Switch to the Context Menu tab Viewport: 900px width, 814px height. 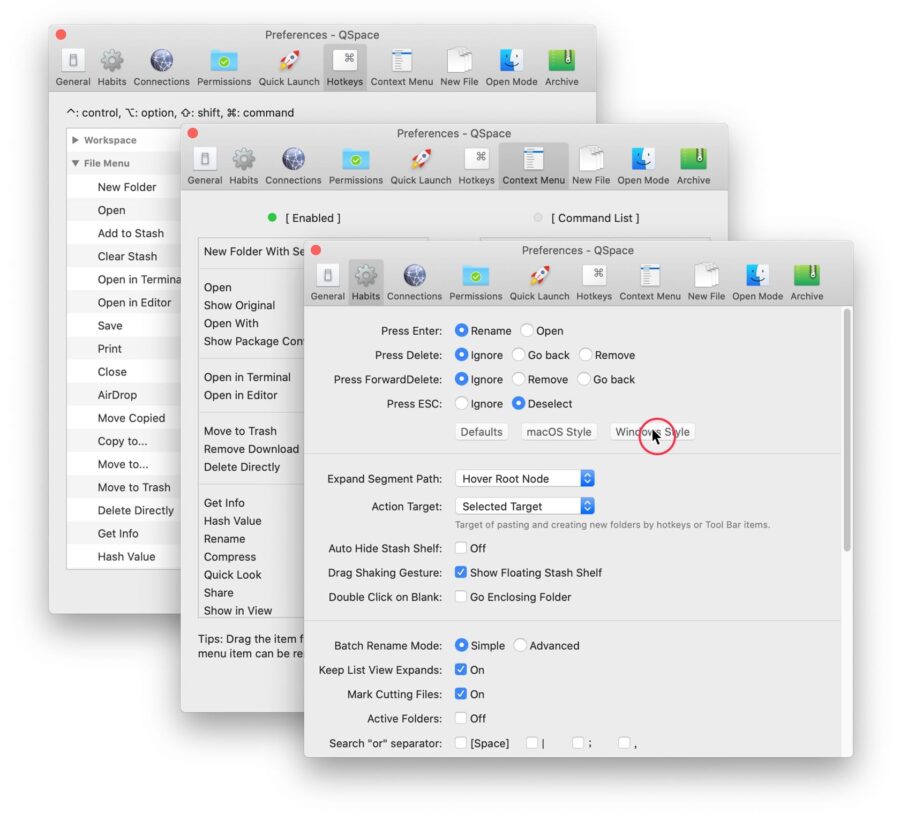pyautogui.click(x=534, y=163)
